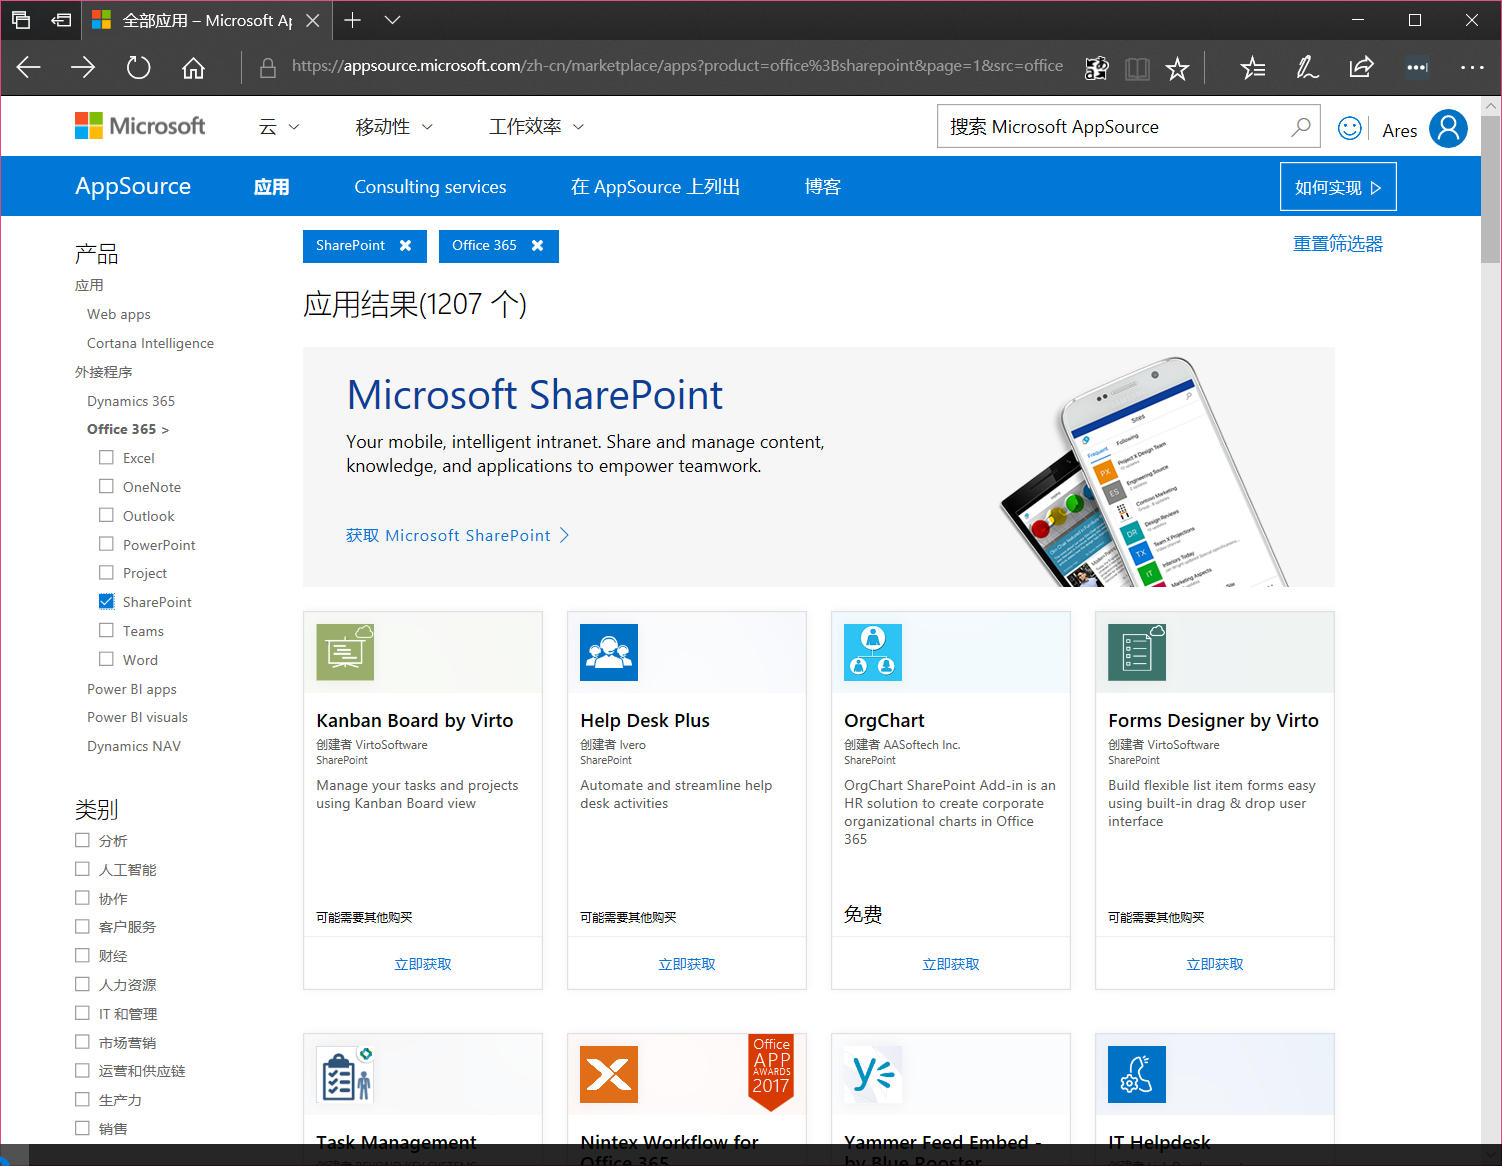Click the IT Helpdesk chat bubble icon
The width and height of the screenshot is (1502, 1166).
tap(1137, 1074)
